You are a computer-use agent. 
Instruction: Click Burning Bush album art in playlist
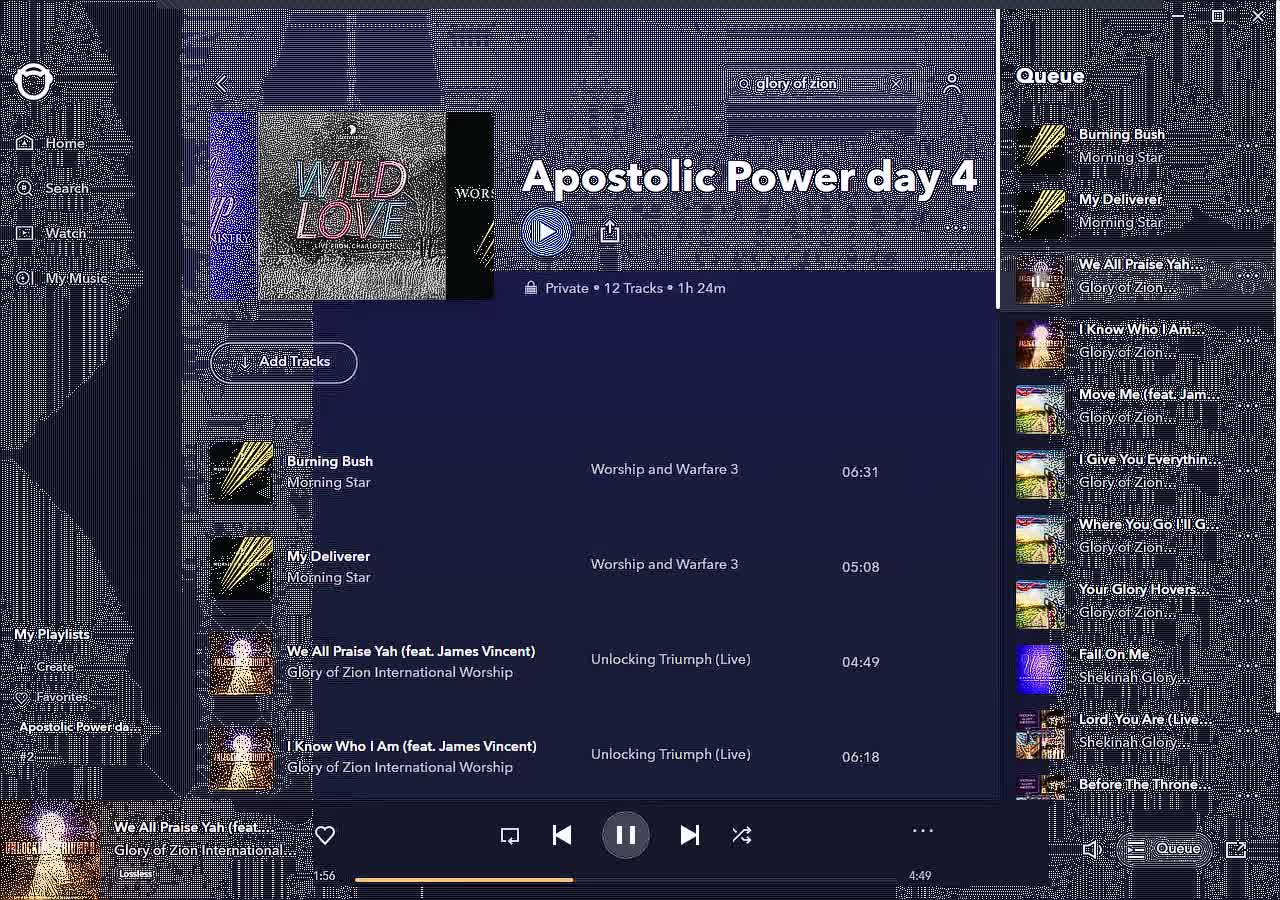click(x=241, y=472)
